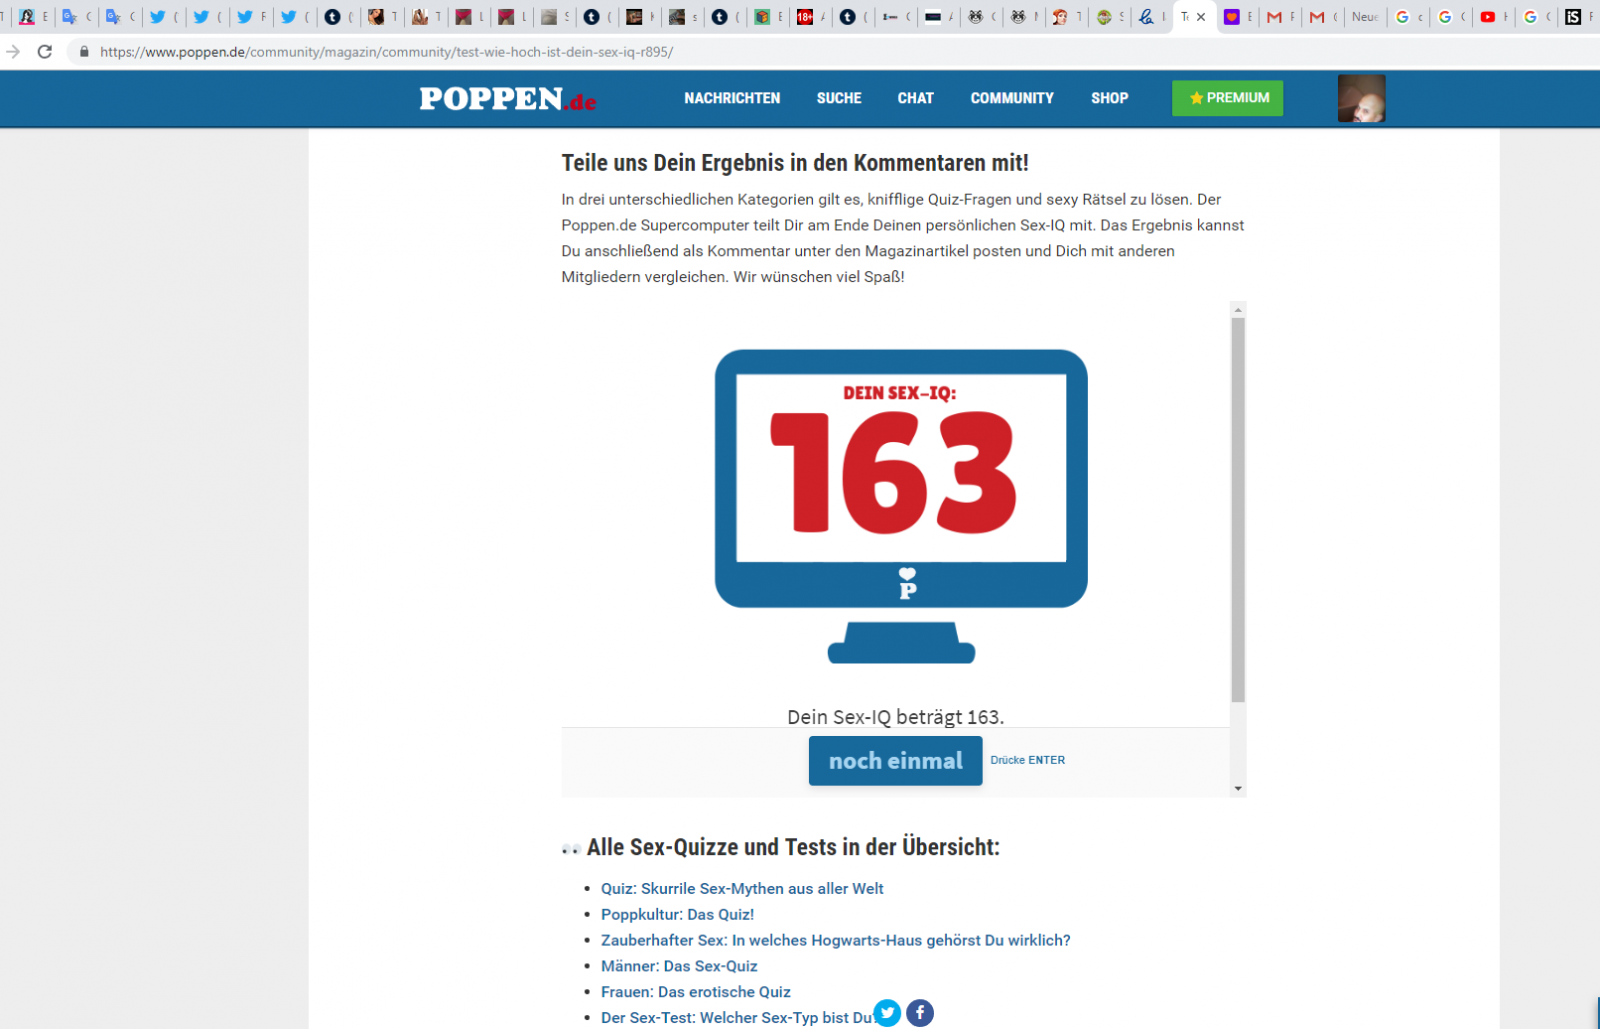Open the Hogwarts-Haus quiz link

[x=835, y=940]
